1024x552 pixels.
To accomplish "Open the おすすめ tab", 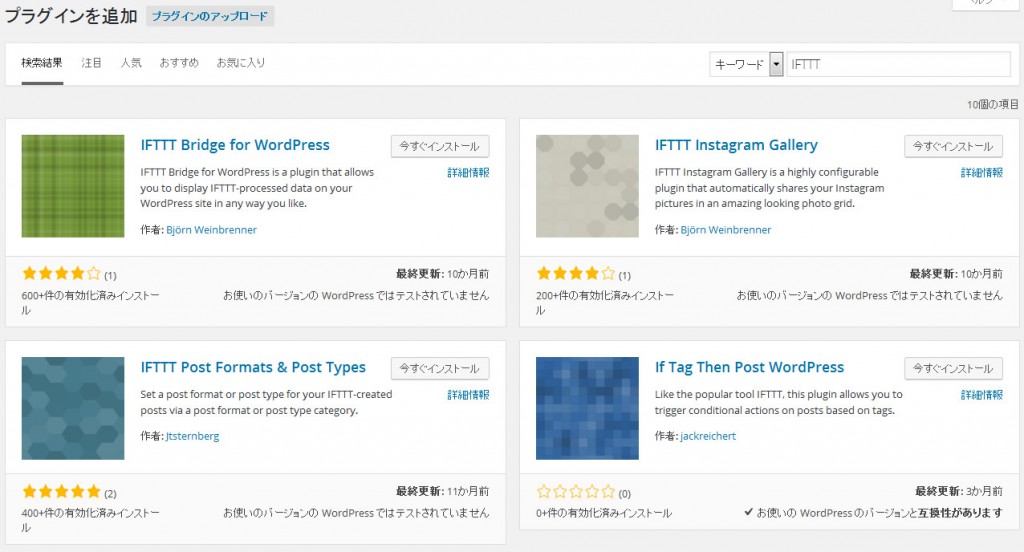I will [x=179, y=63].
